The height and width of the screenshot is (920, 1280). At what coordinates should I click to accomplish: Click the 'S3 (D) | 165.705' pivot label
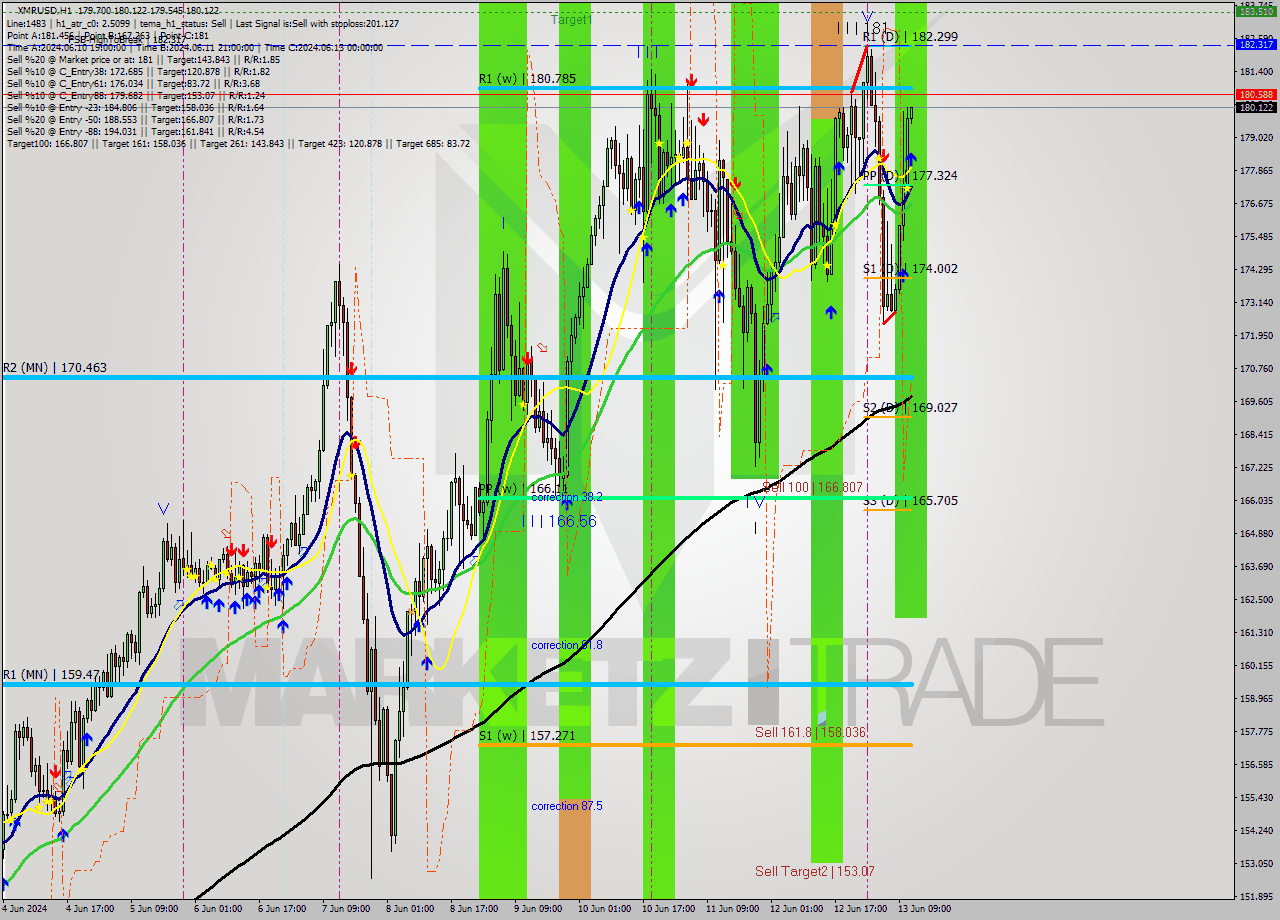[x=910, y=500]
